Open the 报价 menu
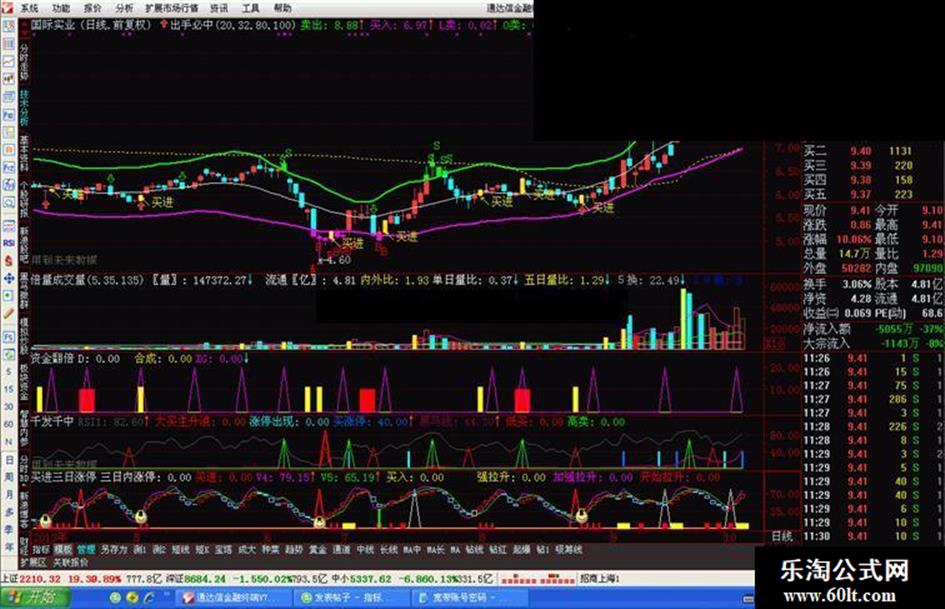This screenshot has width=945, height=609. pyautogui.click(x=93, y=8)
